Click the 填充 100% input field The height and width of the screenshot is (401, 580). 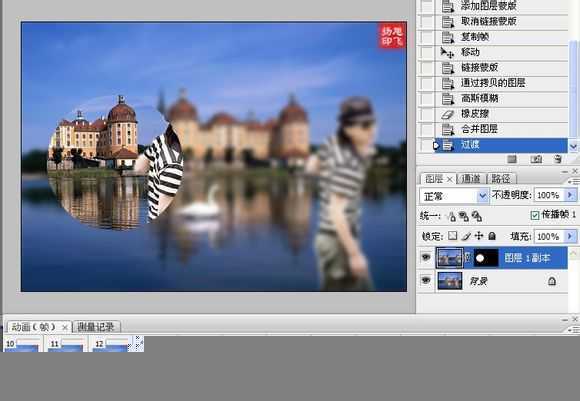pyautogui.click(x=549, y=236)
